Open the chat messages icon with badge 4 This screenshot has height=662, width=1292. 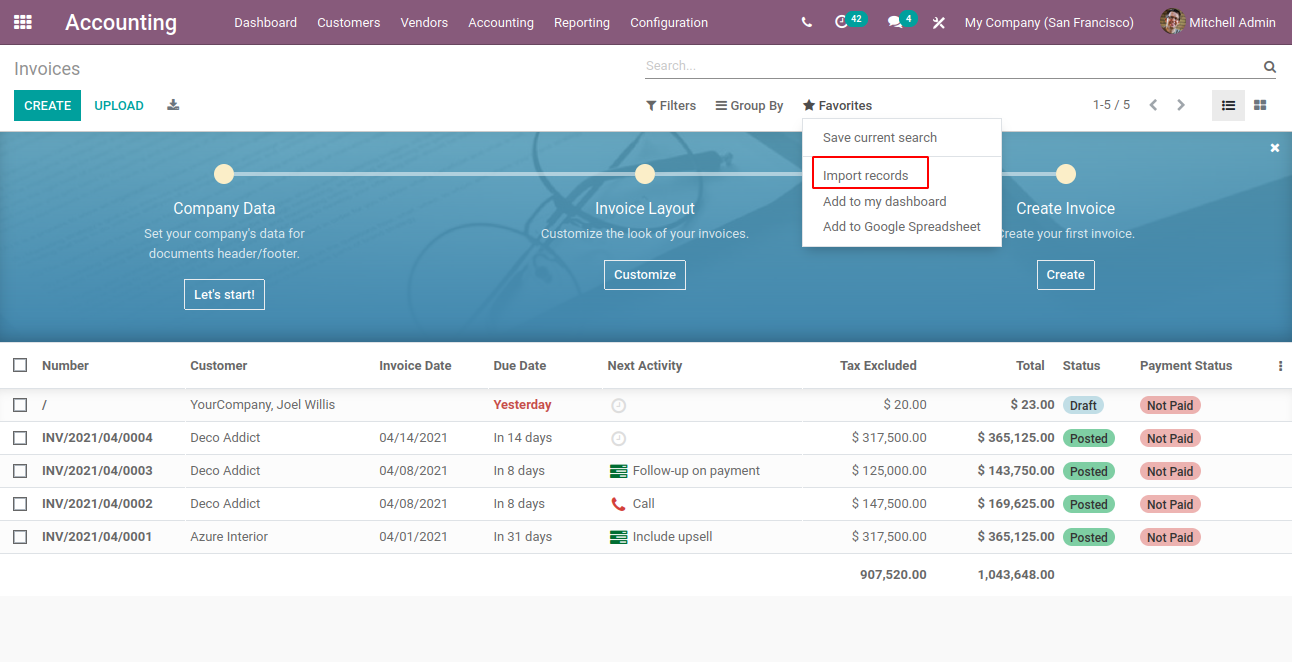point(894,22)
